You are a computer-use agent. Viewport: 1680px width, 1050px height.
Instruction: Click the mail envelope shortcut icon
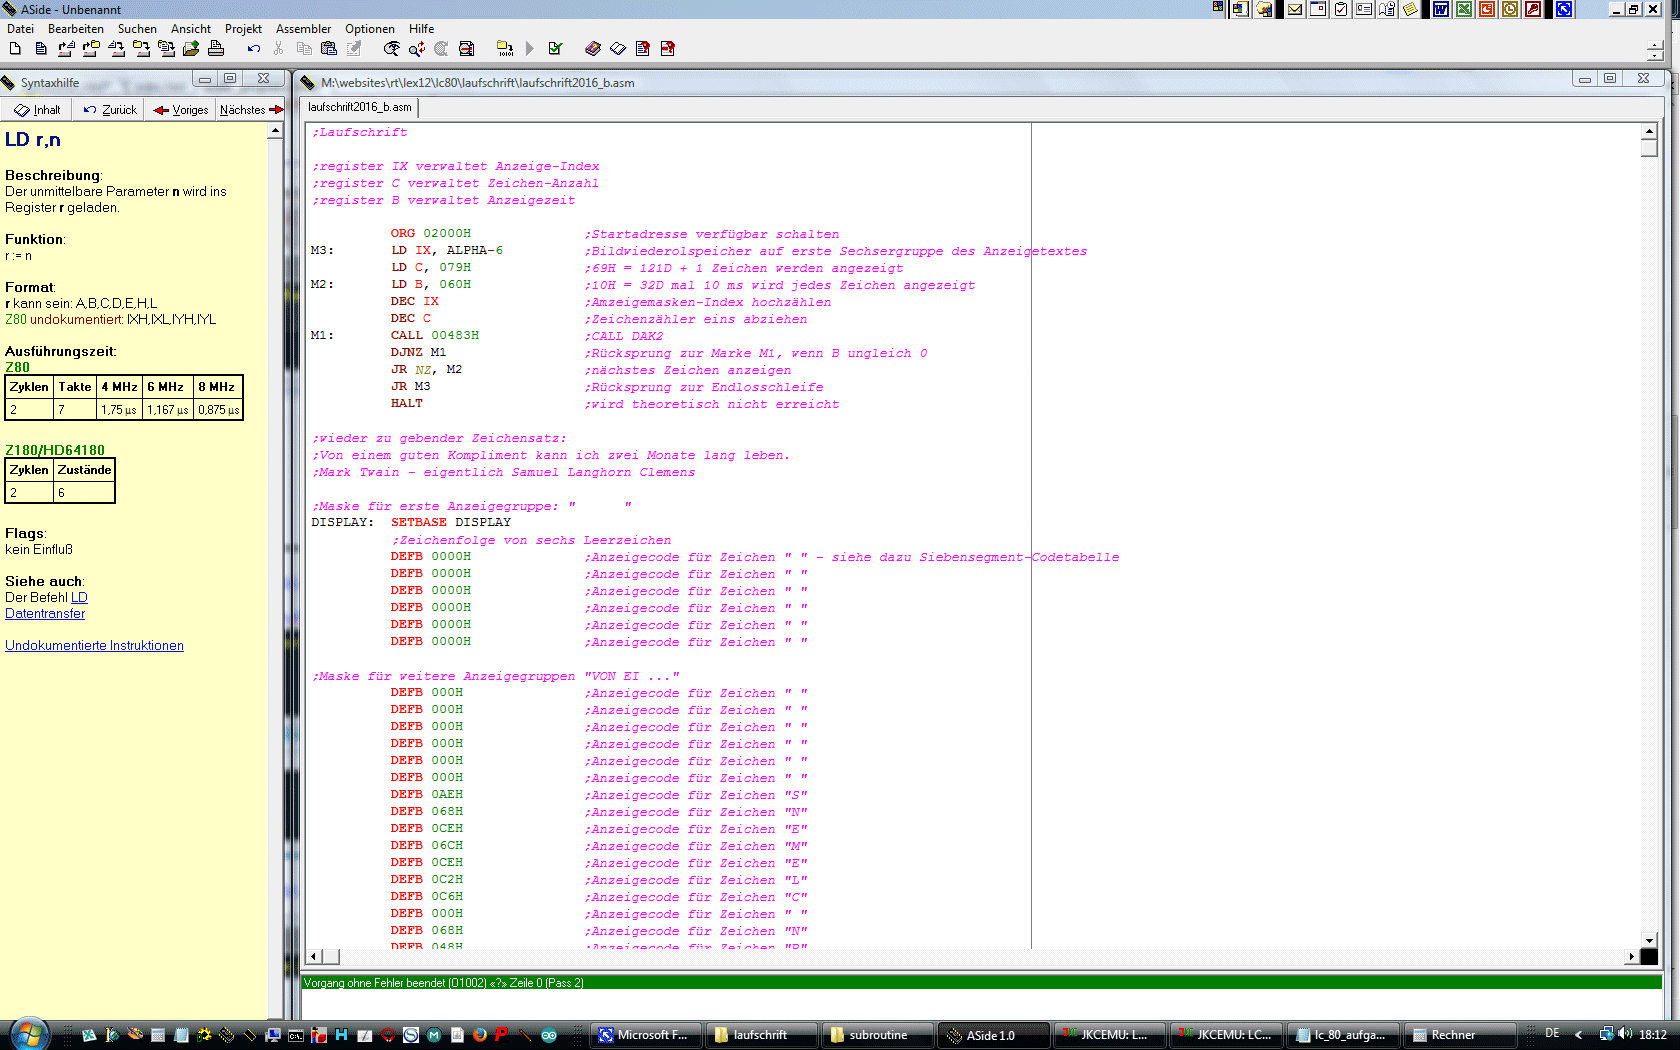tap(1295, 9)
